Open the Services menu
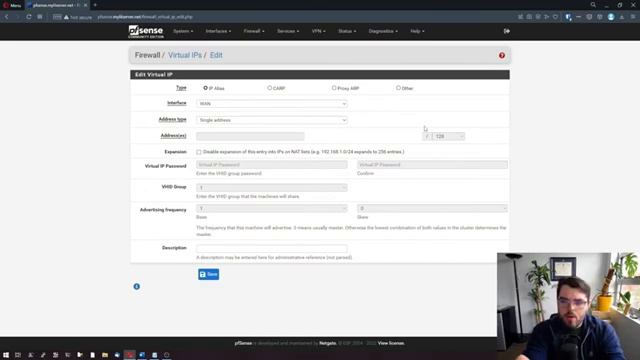 288,31
